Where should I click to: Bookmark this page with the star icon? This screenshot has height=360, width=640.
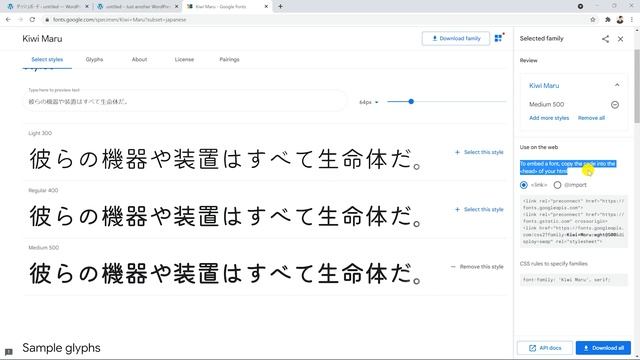(x=593, y=20)
